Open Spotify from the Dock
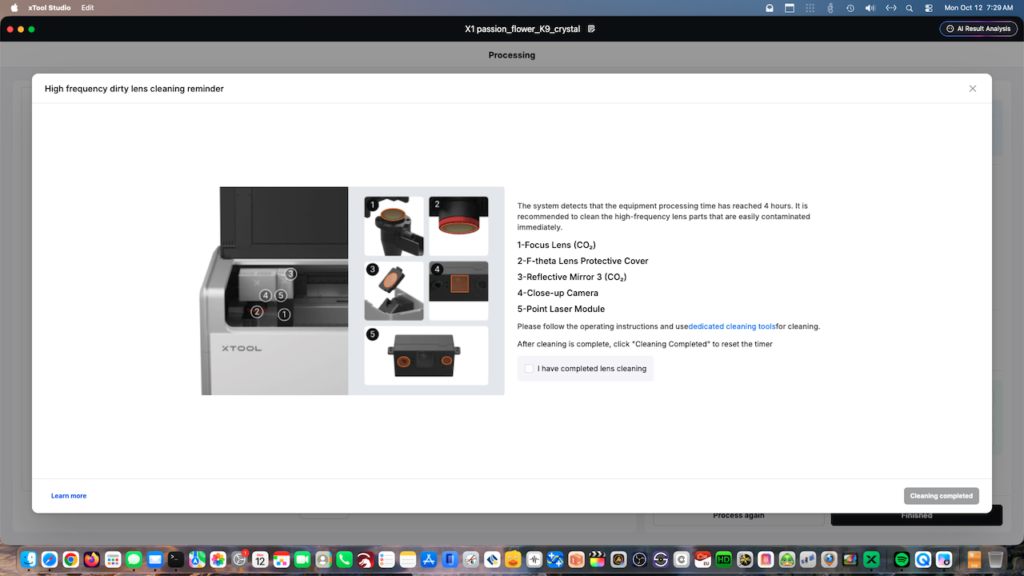The height and width of the screenshot is (576, 1024). [902, 560]
